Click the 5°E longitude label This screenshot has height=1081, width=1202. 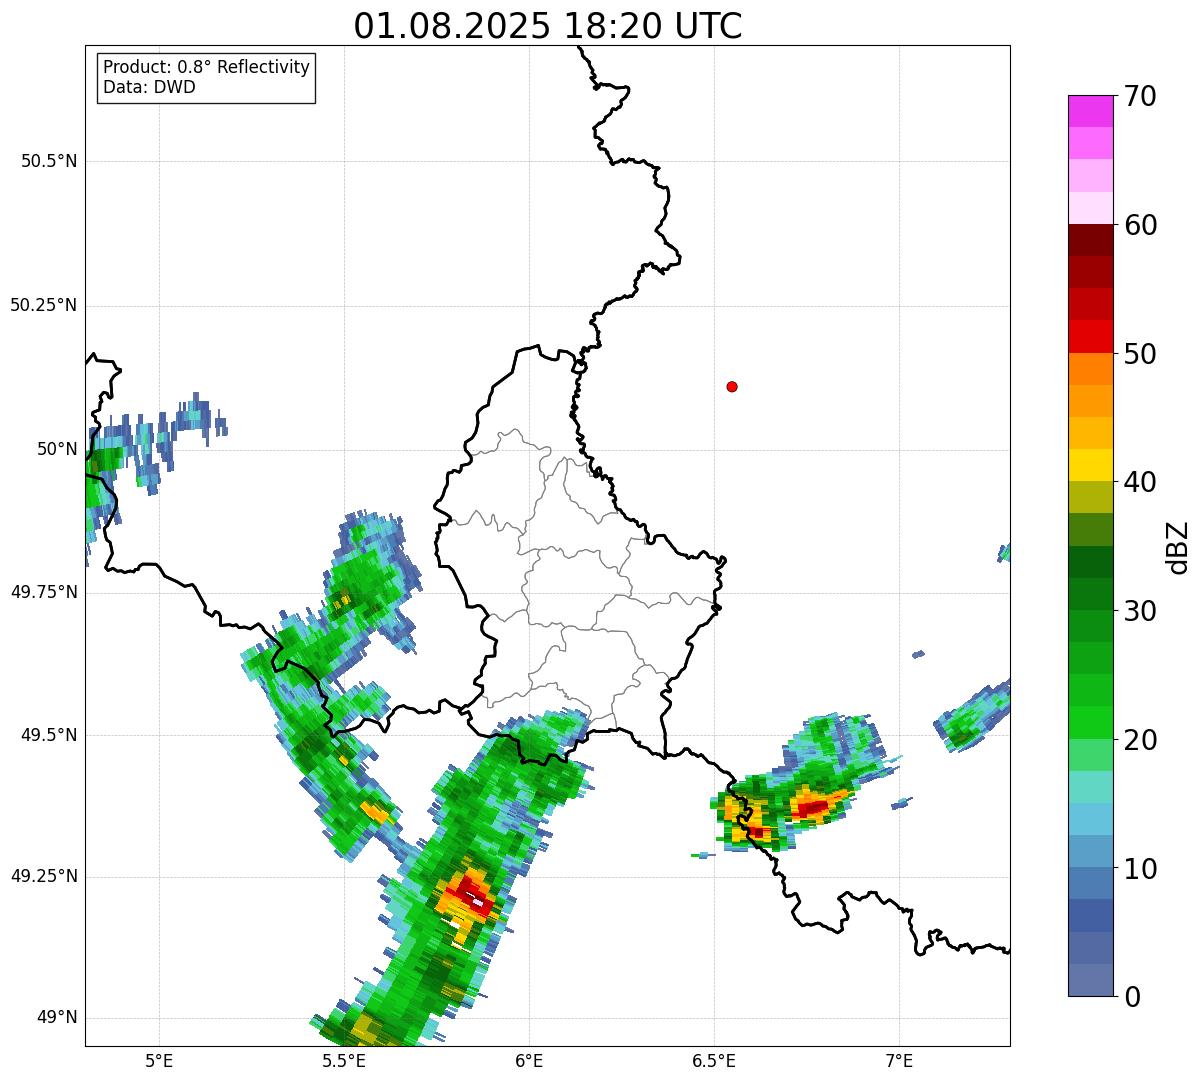(159, 1061)
